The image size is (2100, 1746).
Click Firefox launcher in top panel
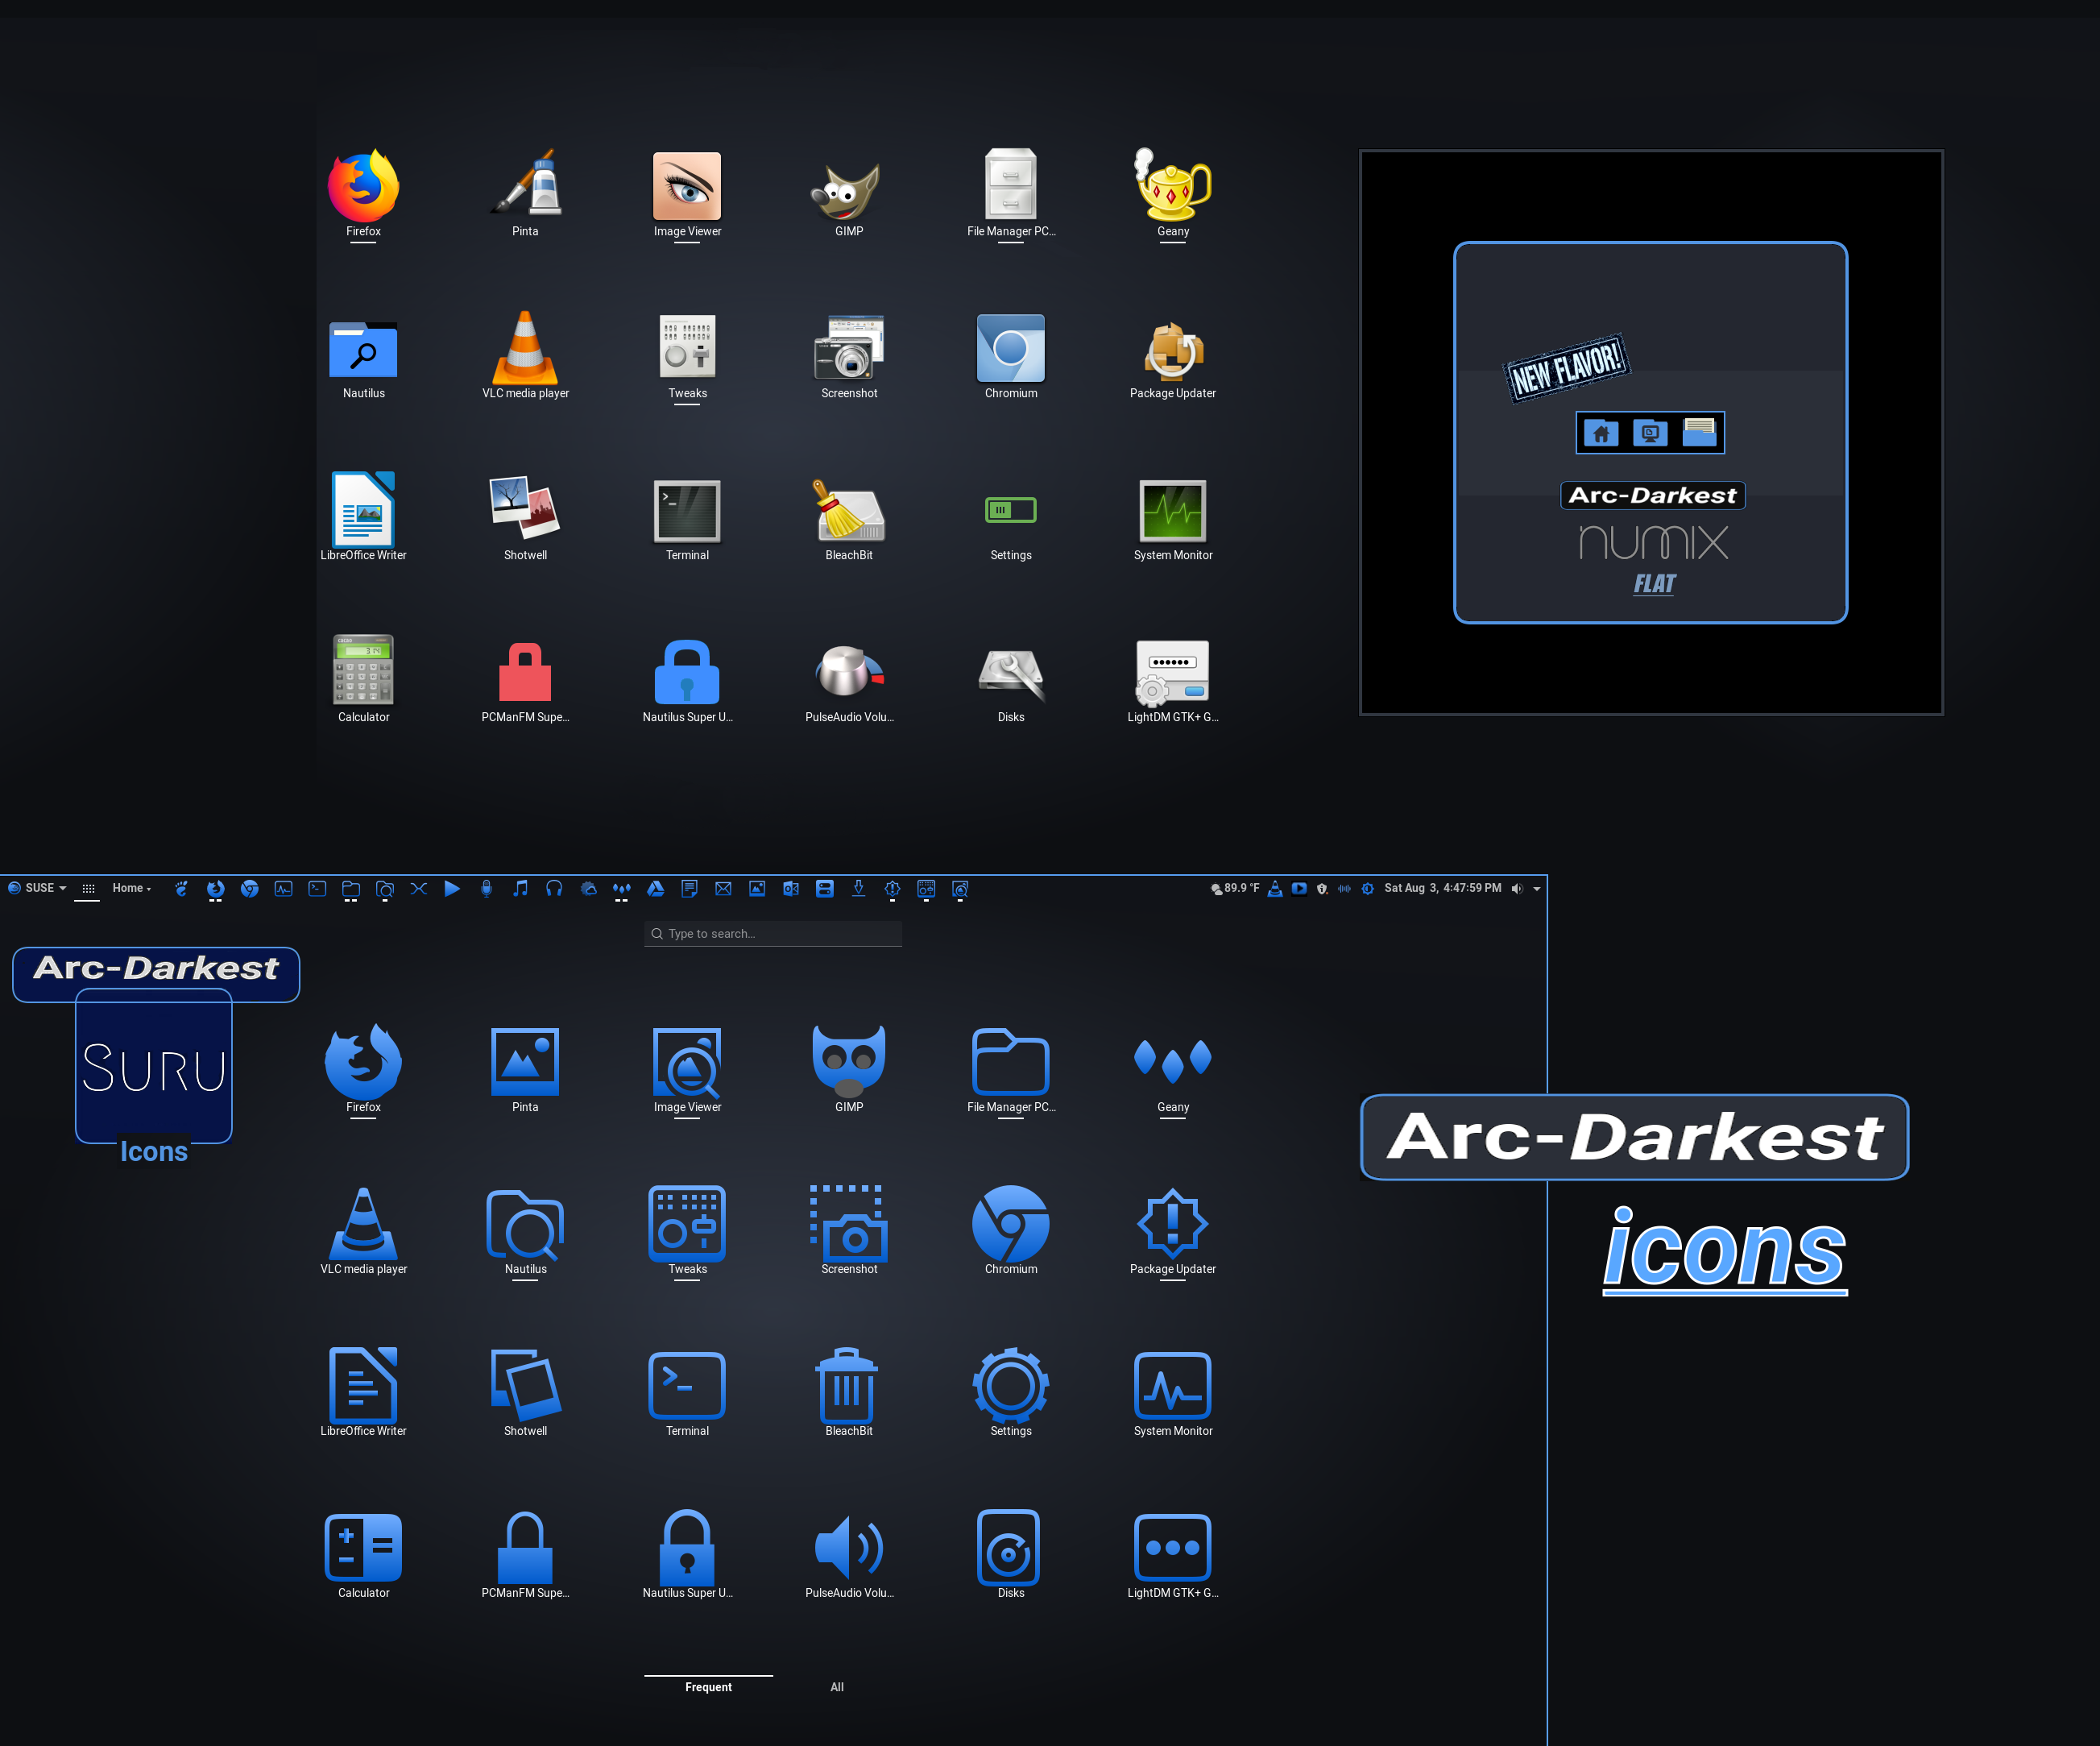(215, 889)
